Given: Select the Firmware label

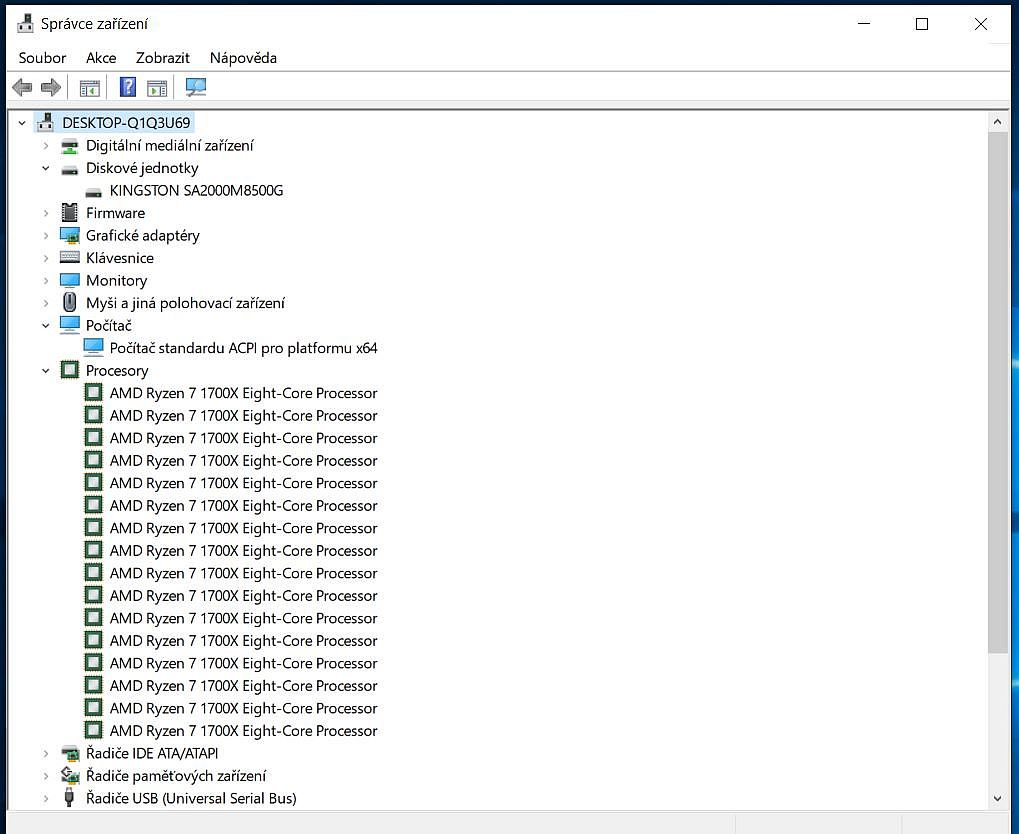Looking at the screenshot, I should tap(115, 213).
